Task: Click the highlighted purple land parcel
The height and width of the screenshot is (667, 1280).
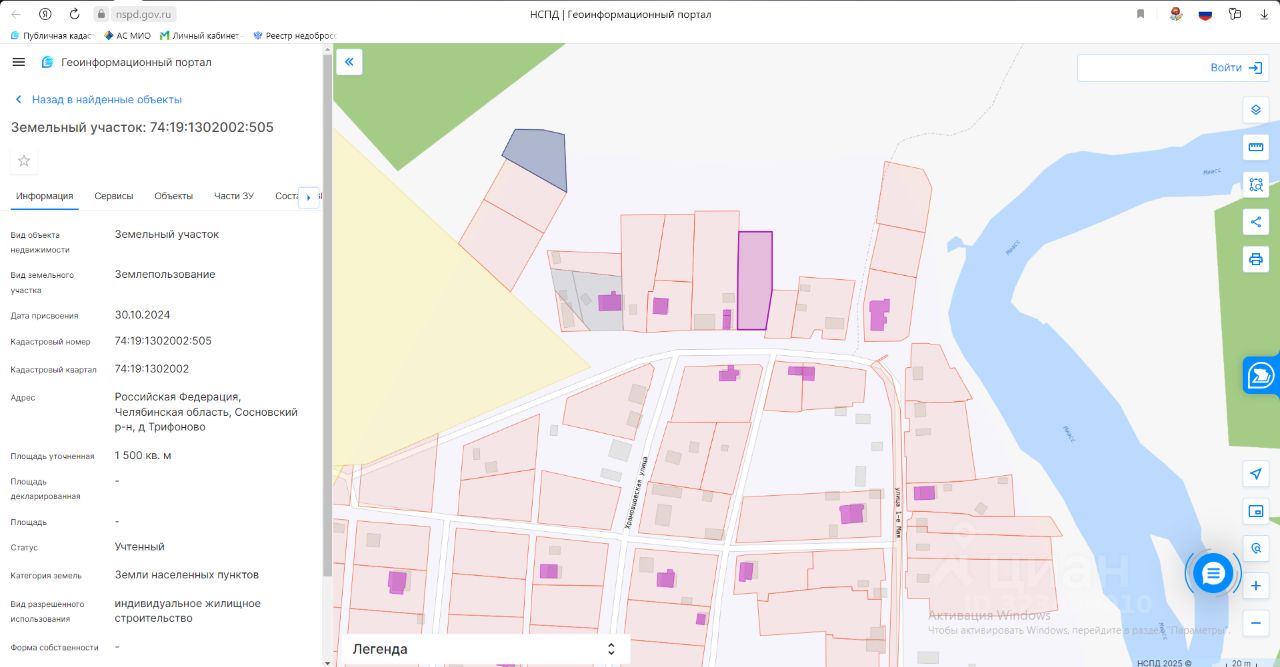Action: coord(754,280)
